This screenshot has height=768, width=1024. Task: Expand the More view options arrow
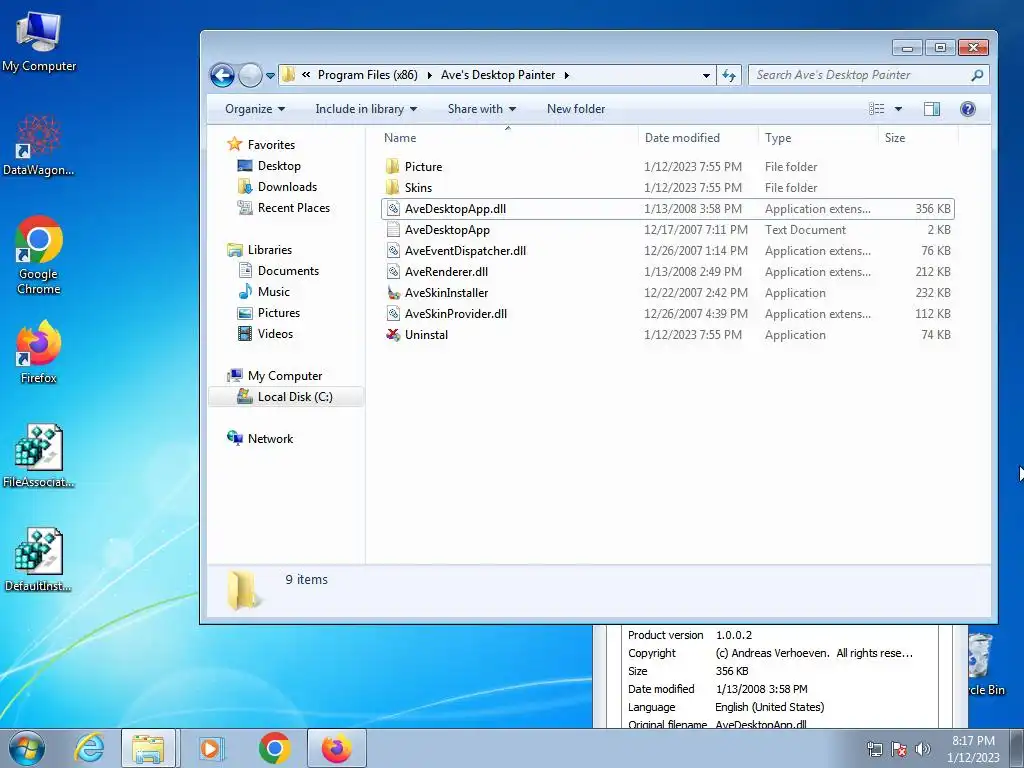(x=898, y=109)
